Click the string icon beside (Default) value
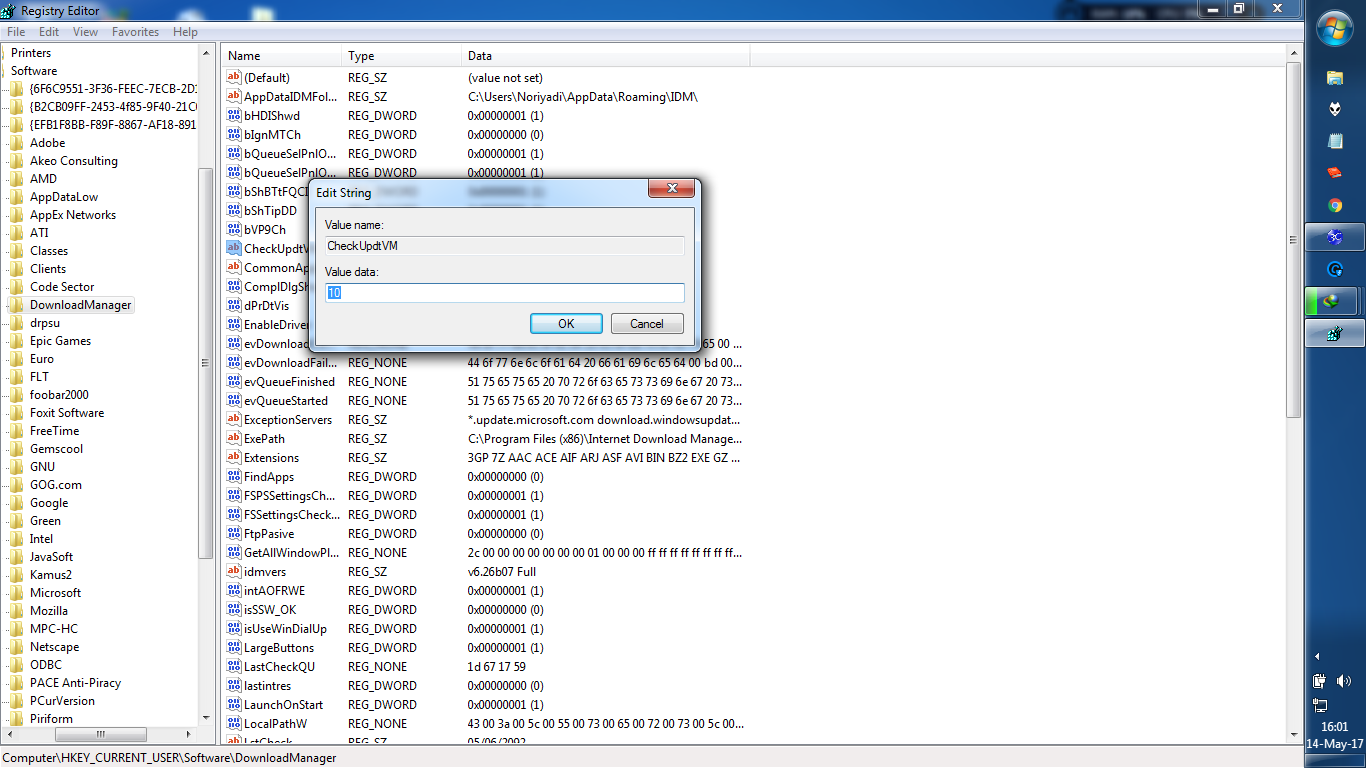This screenshot has height=768, width=1366. [x=234, y=77]
